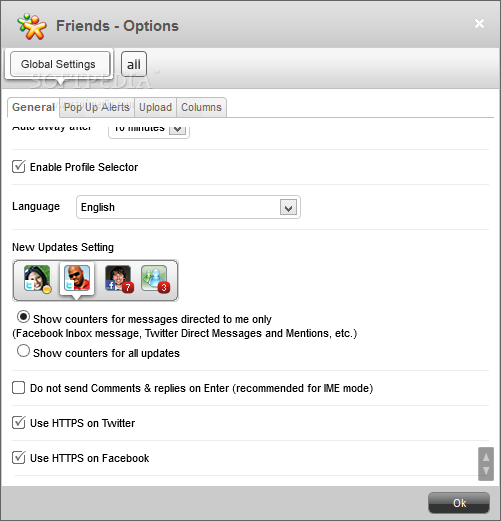Viewport: 501px width, 521px height.
Task: Select Show counters for all updates
Action: pos(23,351)
